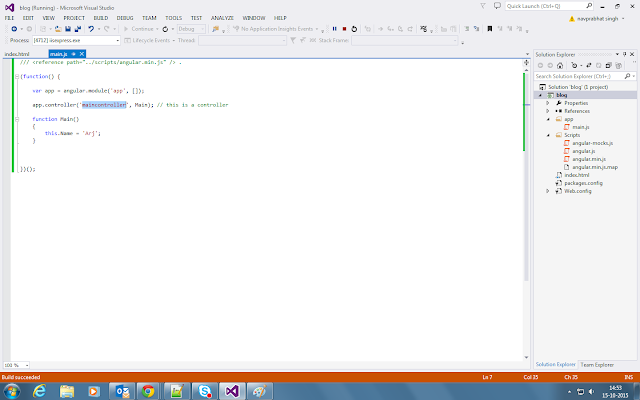Select the Solution Explorer bottom tab
The image size is (640, 400).
pyautogui.click(x=556, y=364)
